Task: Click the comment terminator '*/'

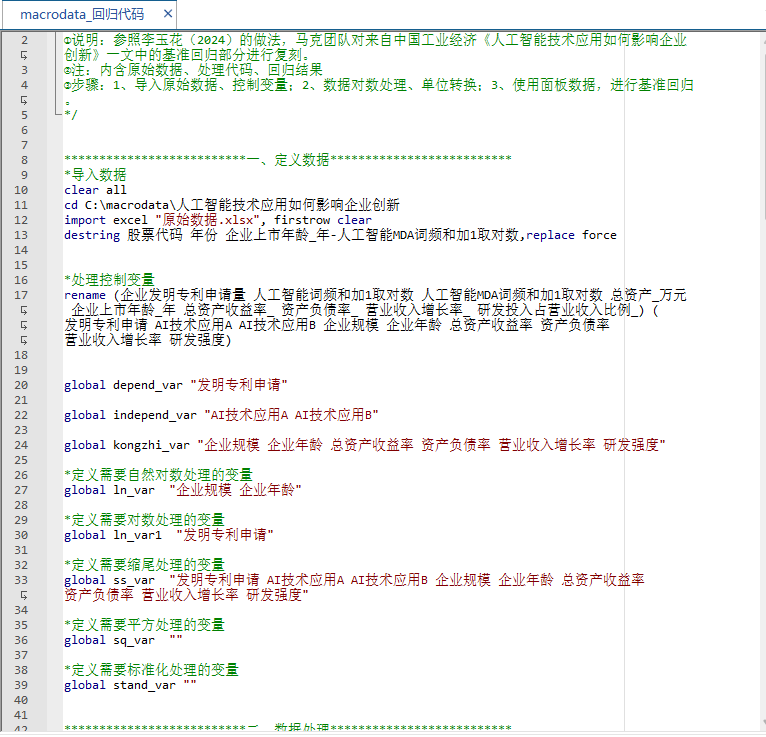Action: (x=71, y=115)
